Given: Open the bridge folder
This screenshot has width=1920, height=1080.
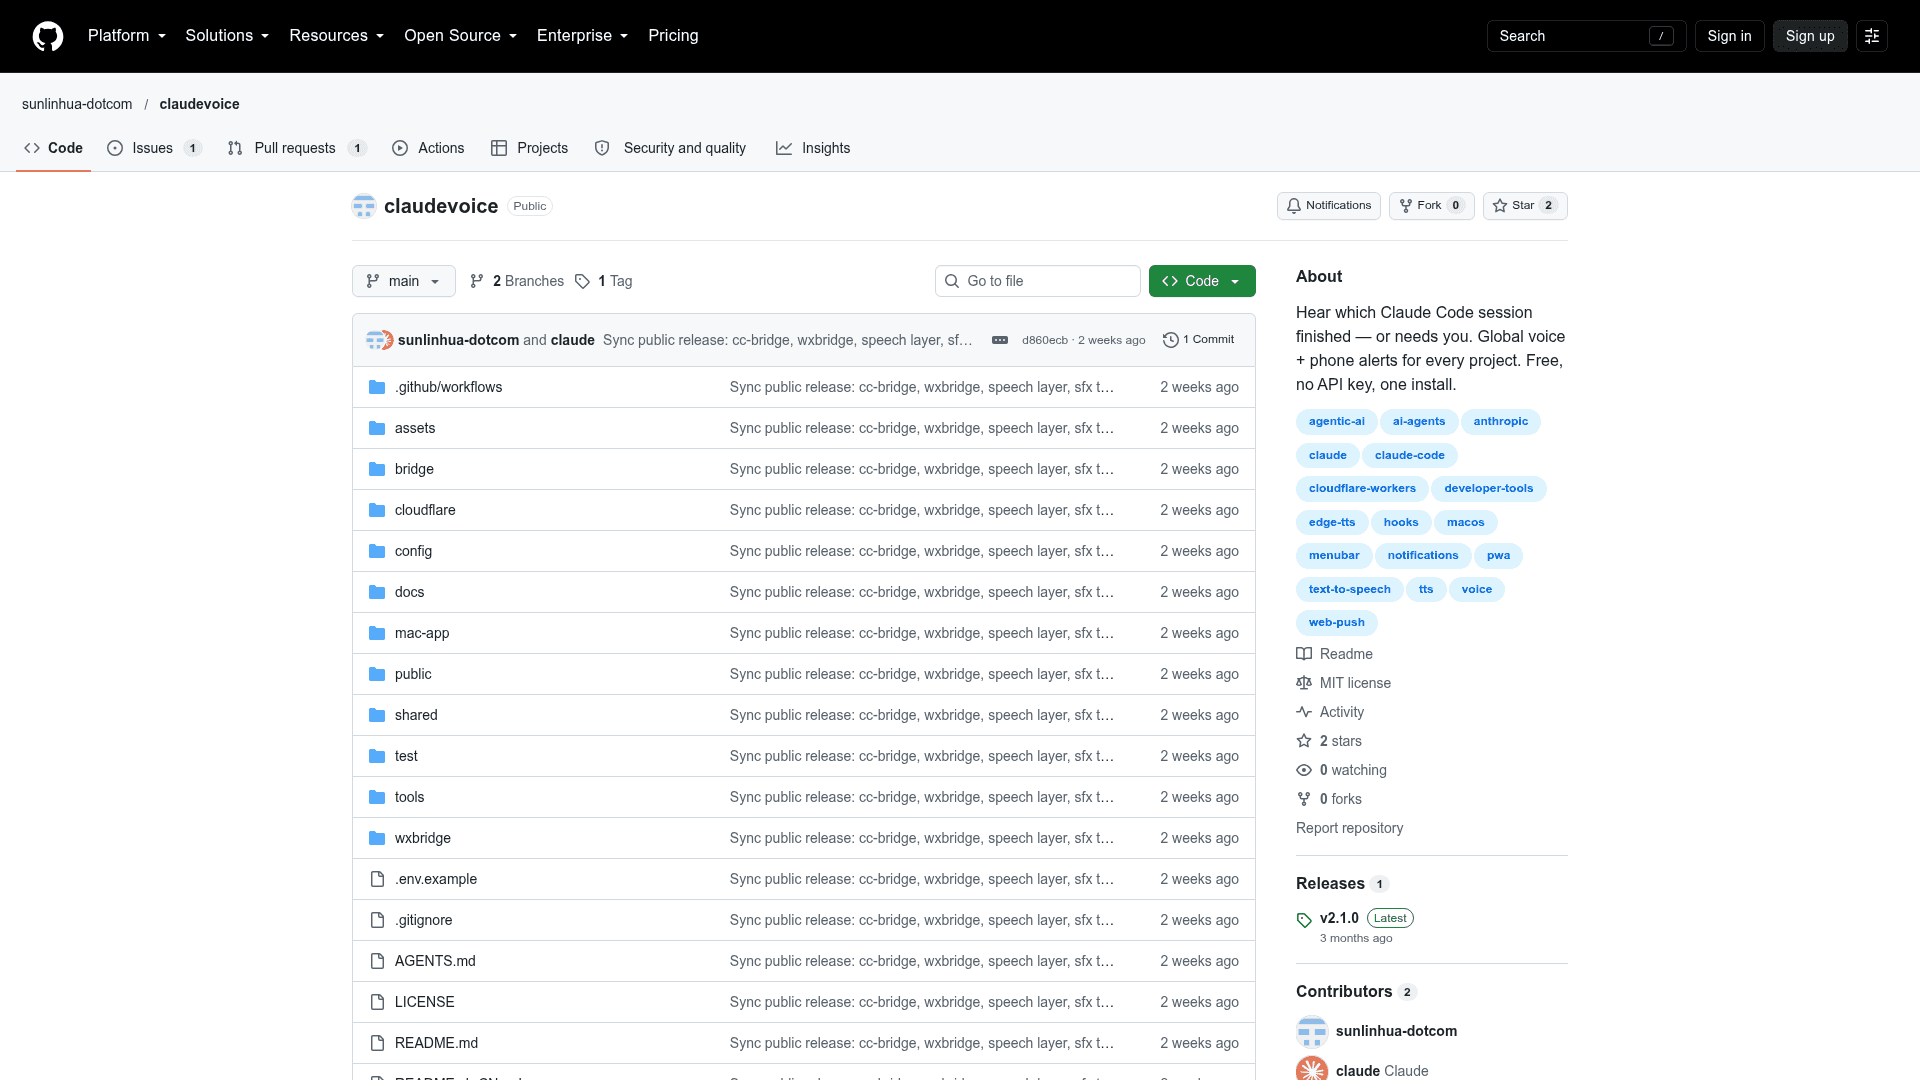Looking at the screenshot, I should tap(414, 469).
